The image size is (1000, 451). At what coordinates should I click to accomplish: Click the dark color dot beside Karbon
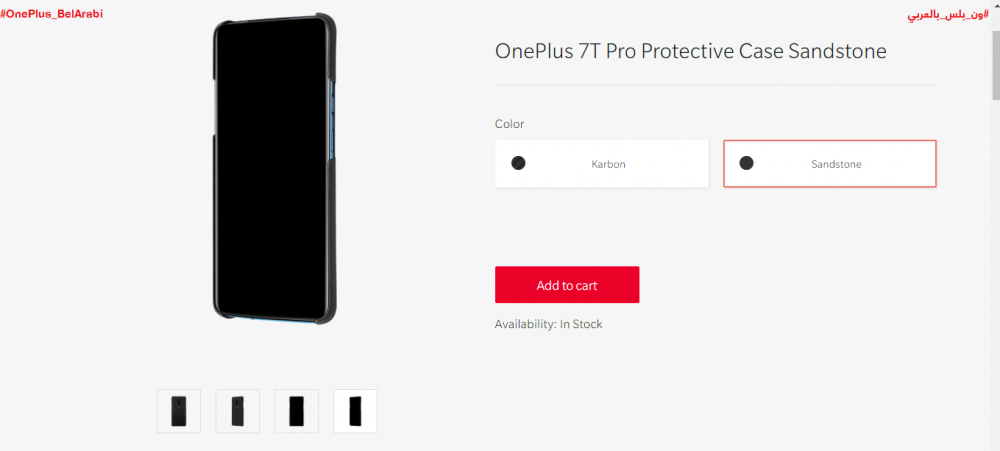tap(518, 163)
